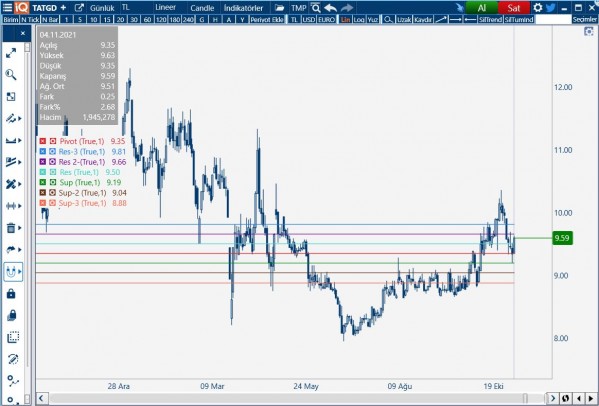Open the İndikatörler menu

(243, 8)
